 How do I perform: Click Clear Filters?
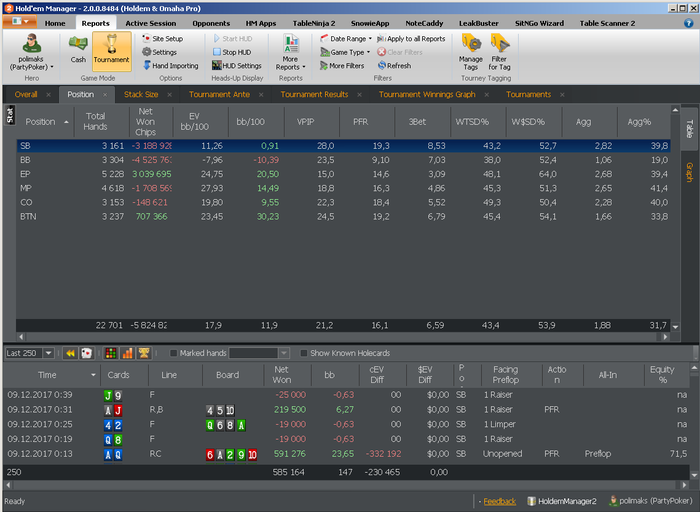[400, 52]
